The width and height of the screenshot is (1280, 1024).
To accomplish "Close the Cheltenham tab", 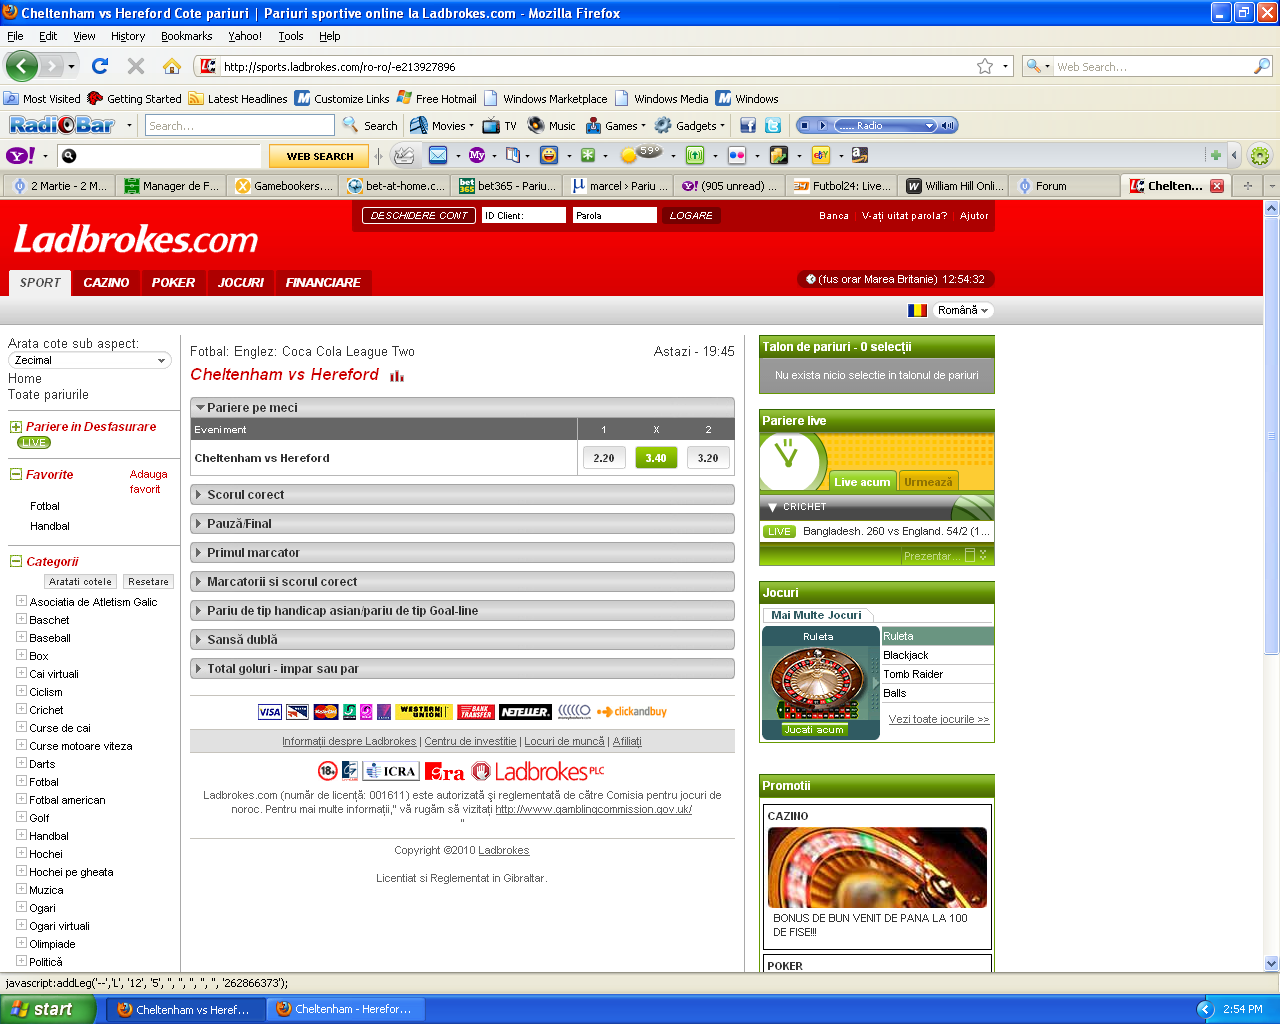I will (1217, 186).
